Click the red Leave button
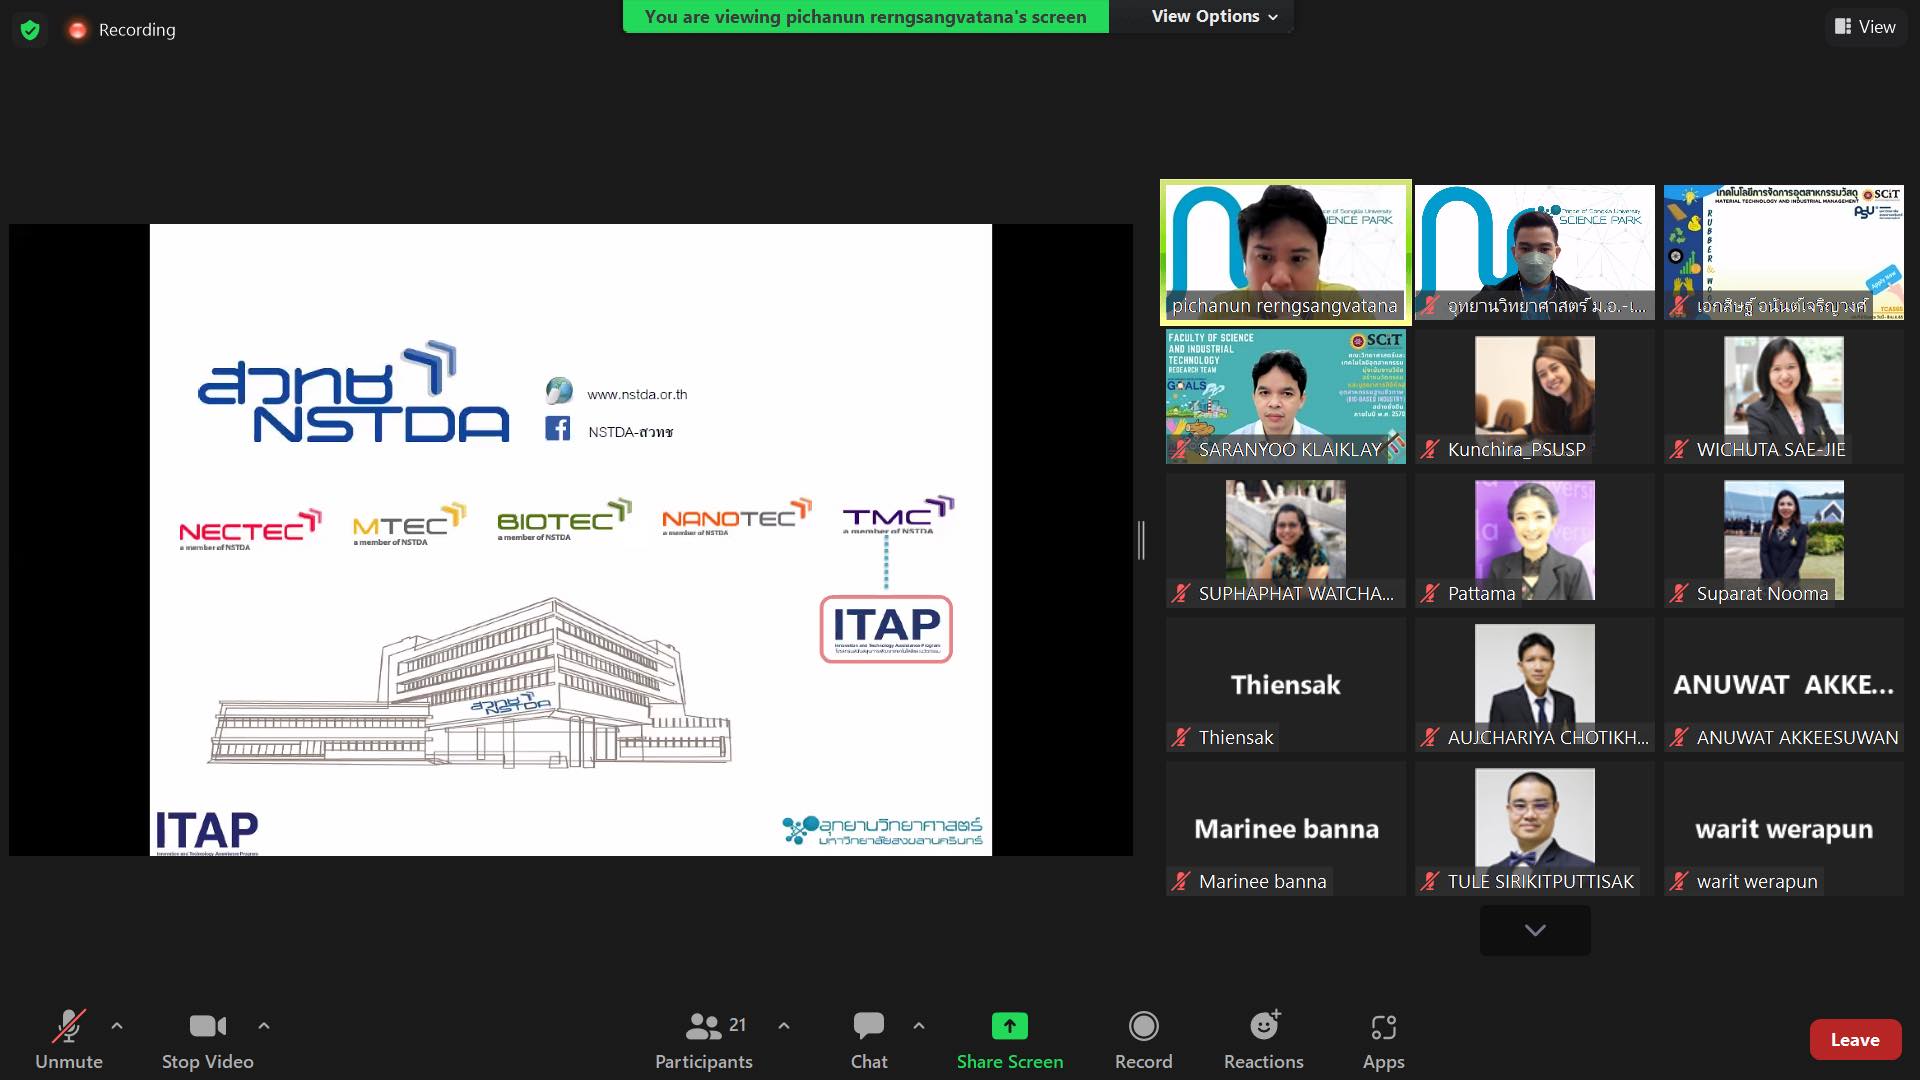1920x1080 pixels. 1855,1040
